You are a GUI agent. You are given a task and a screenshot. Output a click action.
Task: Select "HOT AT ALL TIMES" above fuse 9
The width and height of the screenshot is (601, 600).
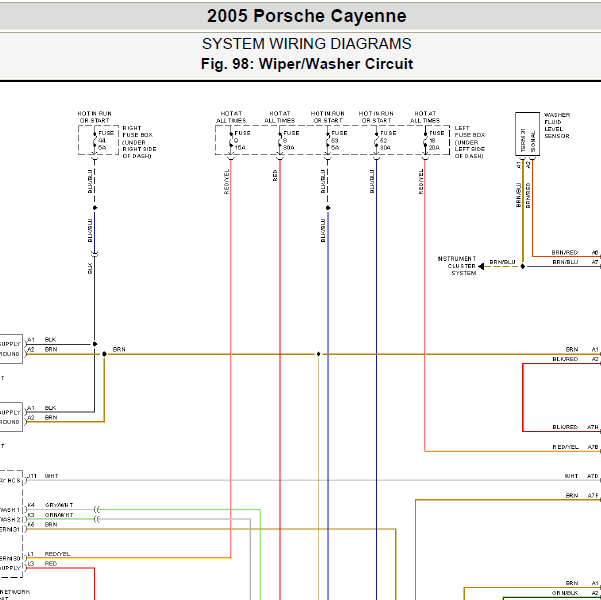(x=231, y=117)
